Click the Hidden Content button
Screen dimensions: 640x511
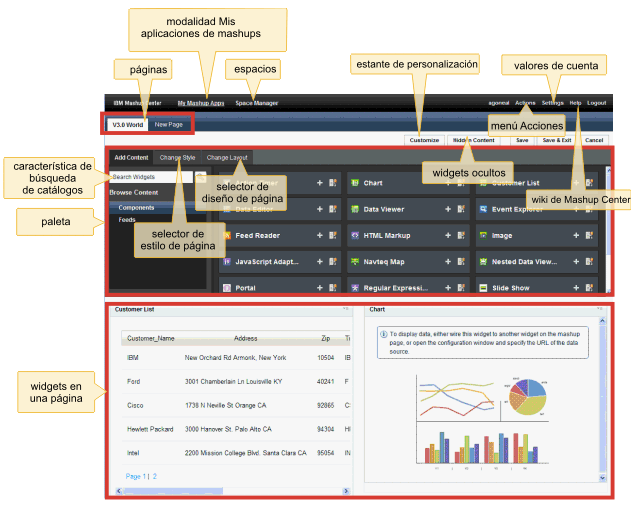click(x=474, y=140)
